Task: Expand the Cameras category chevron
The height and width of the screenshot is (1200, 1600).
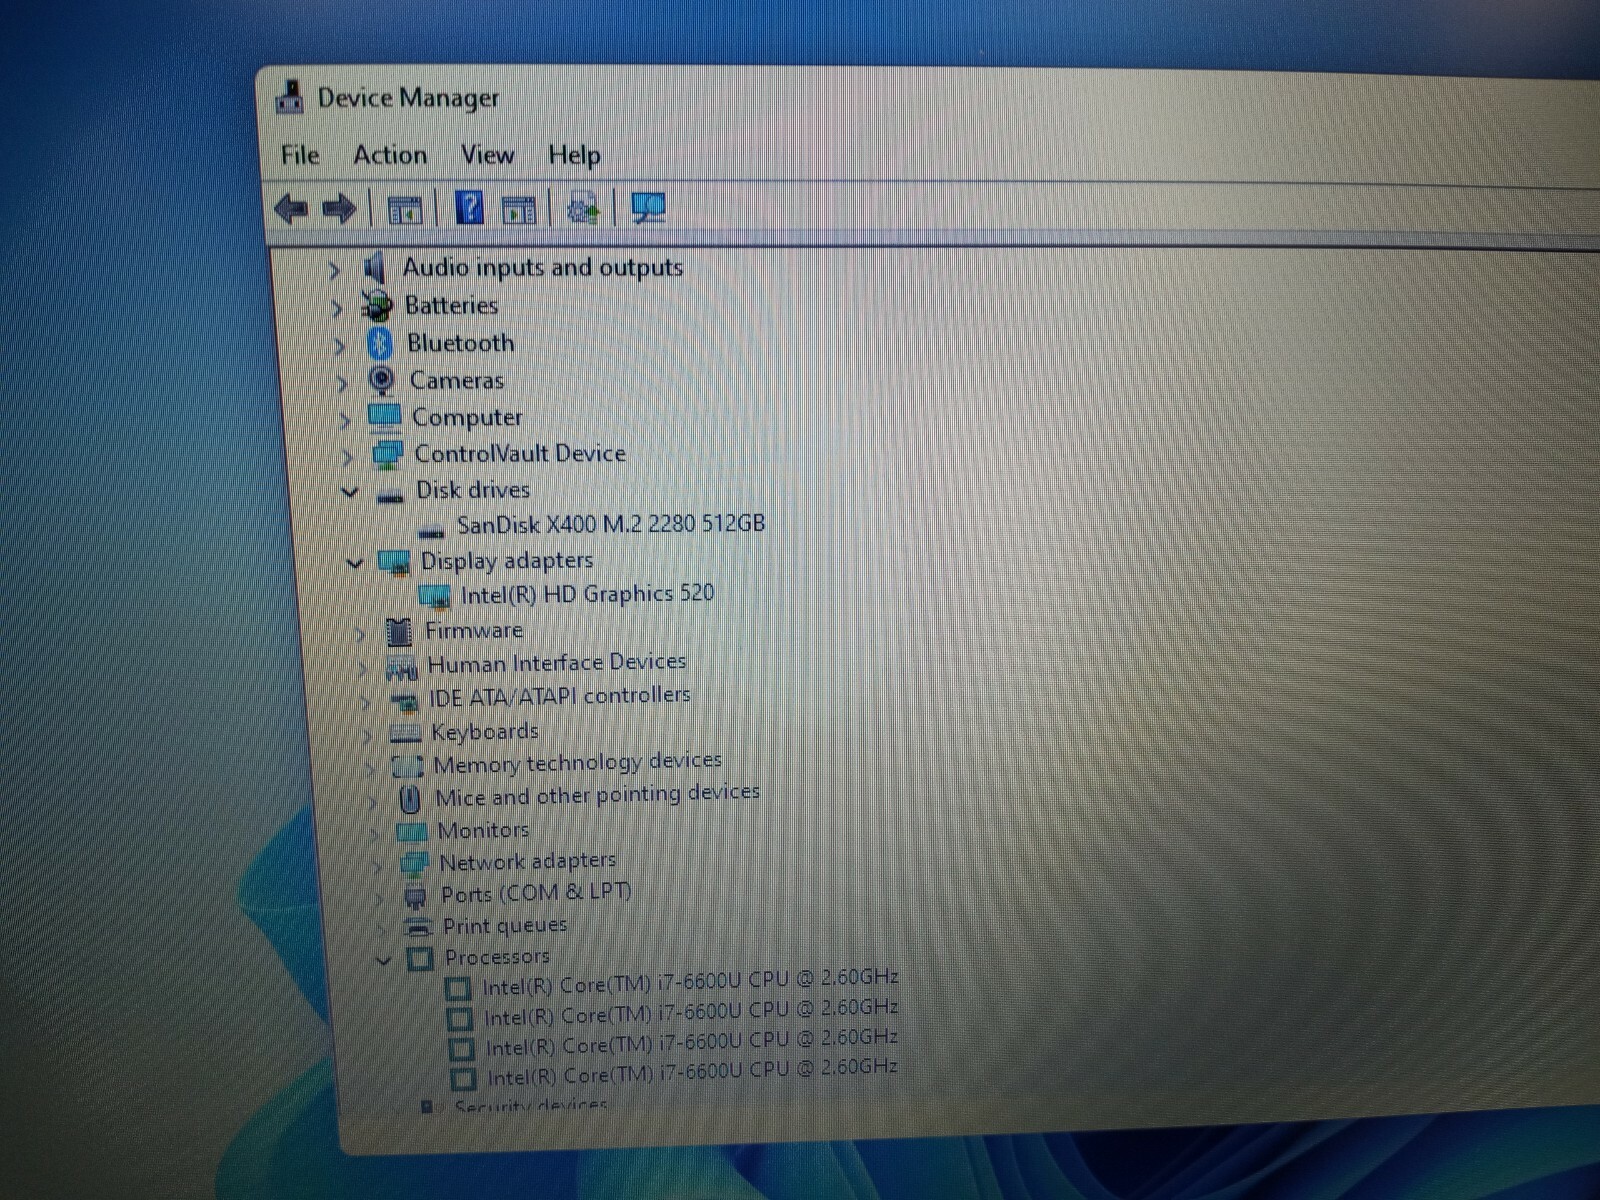Action: pyautogui.click(x=343, y=383)
